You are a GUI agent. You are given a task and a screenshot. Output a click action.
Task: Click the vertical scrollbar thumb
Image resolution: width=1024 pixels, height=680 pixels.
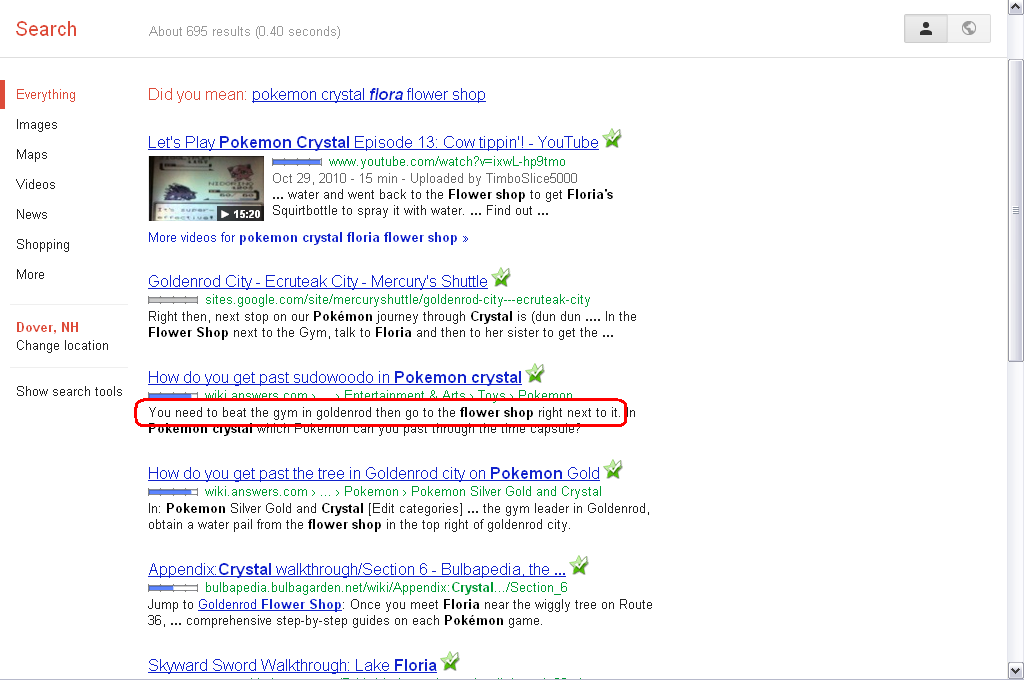click(1016, 210)
